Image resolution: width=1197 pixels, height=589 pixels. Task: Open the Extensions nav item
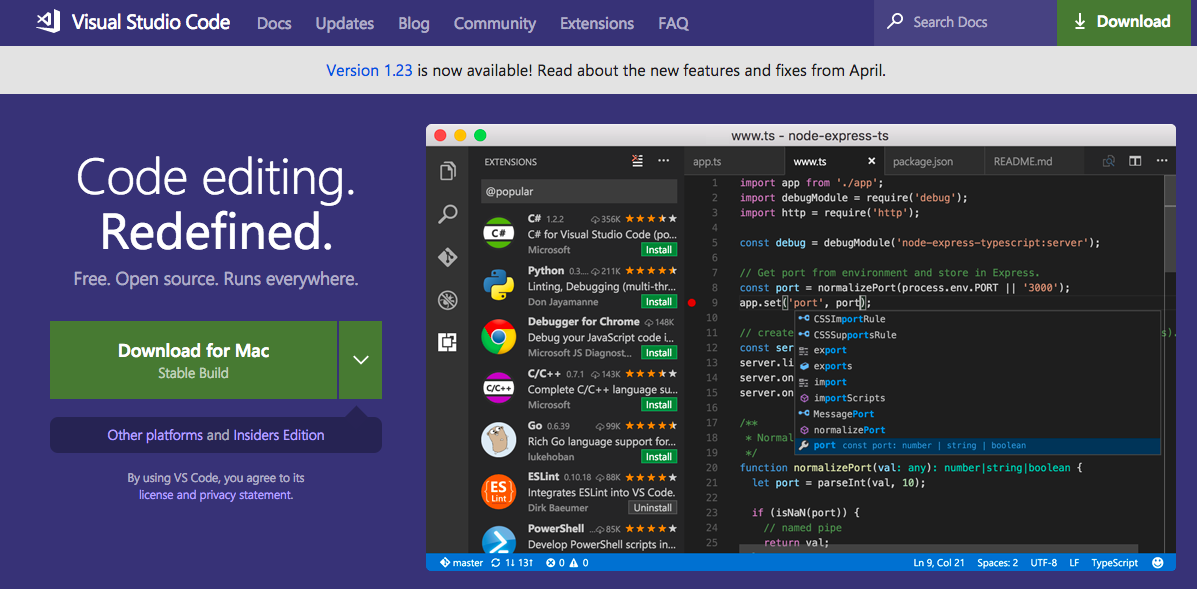point(597,24)
